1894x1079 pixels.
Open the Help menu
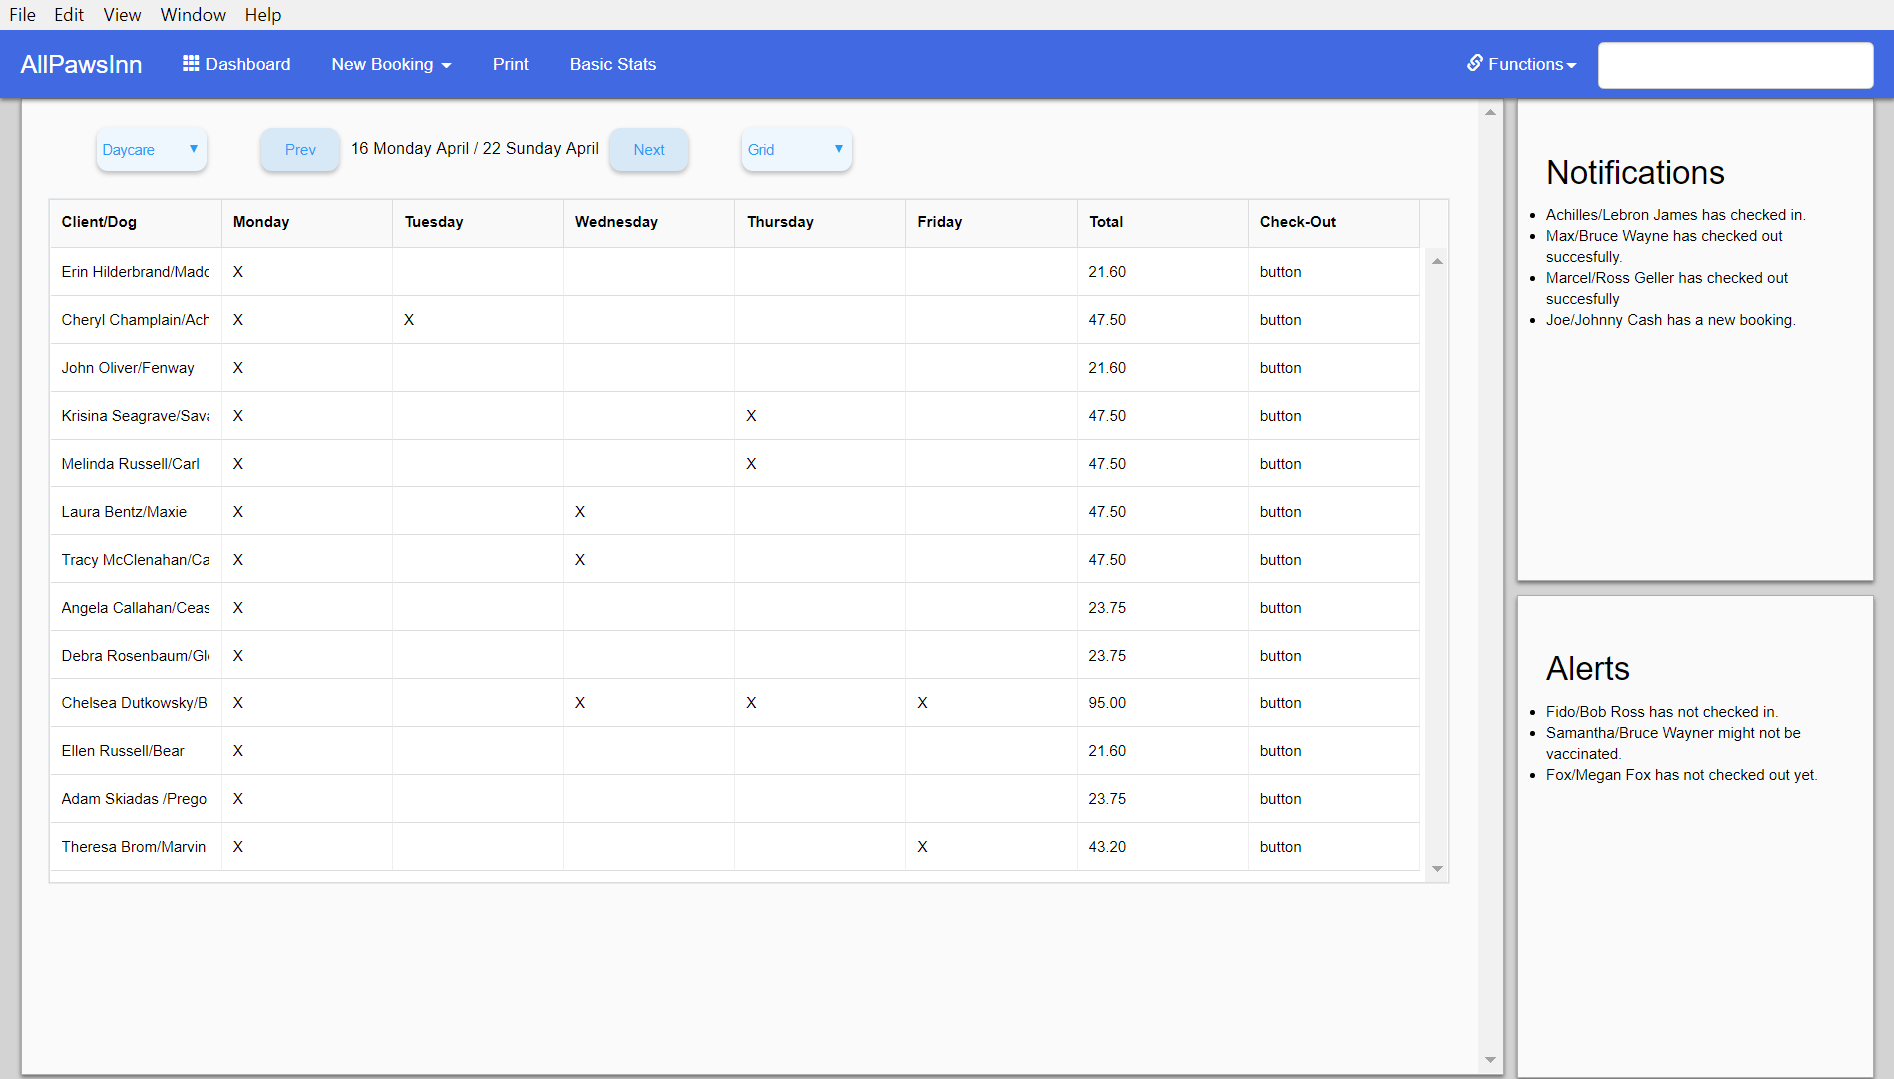click(262, 15)
